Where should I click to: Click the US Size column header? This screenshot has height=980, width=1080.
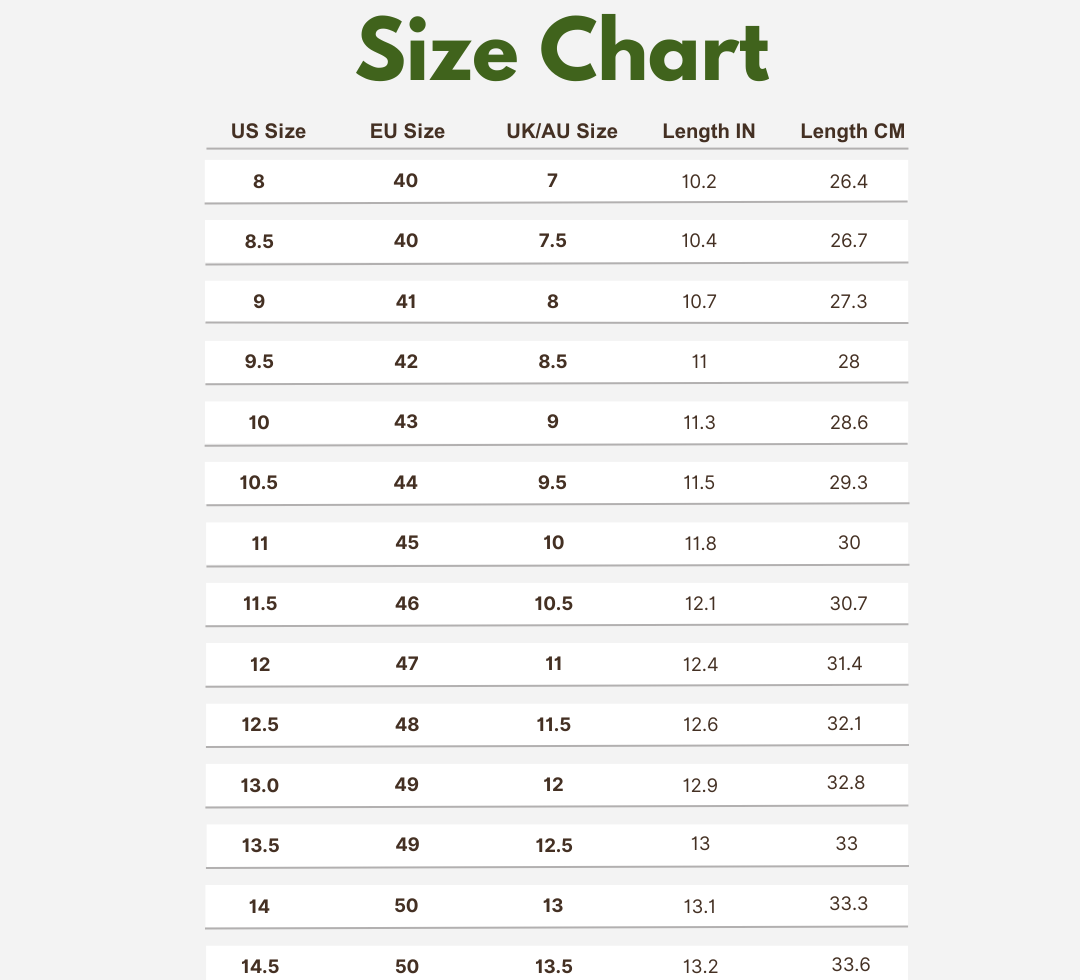coord(268,131)
